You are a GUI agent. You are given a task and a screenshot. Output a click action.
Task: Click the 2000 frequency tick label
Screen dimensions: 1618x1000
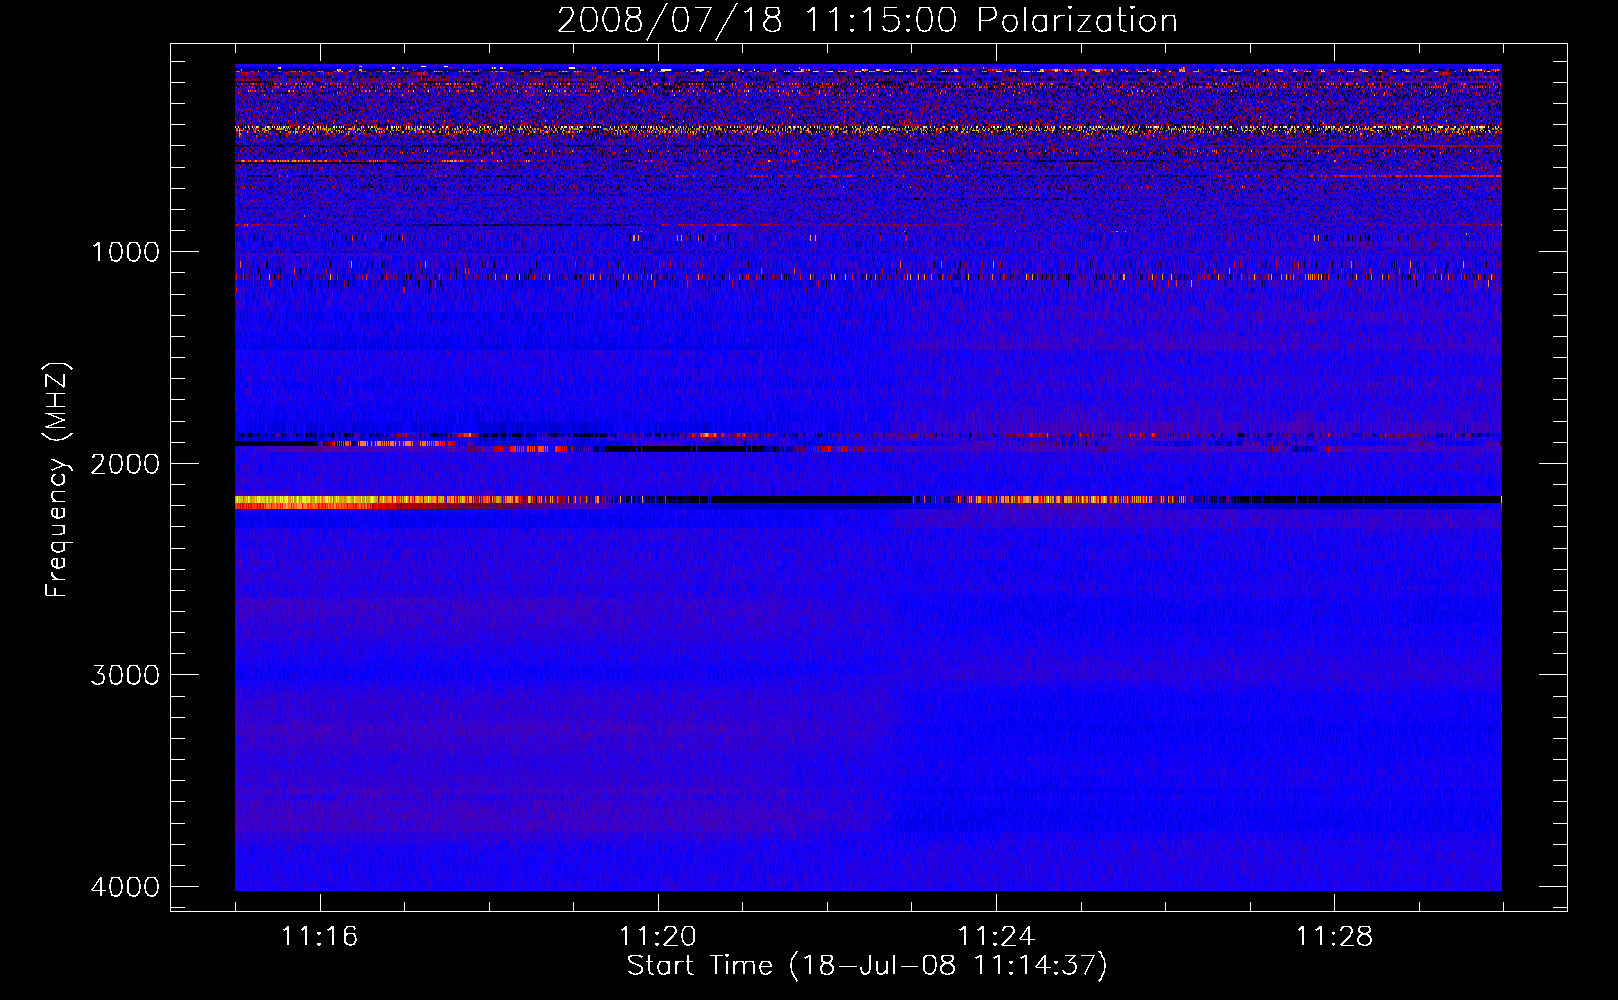pos(125,463)
